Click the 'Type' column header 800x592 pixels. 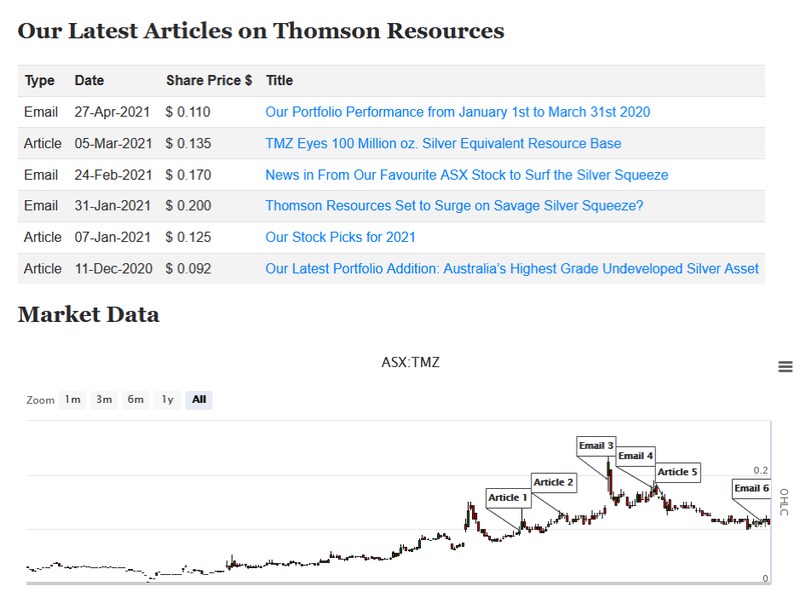click(40, 81)
